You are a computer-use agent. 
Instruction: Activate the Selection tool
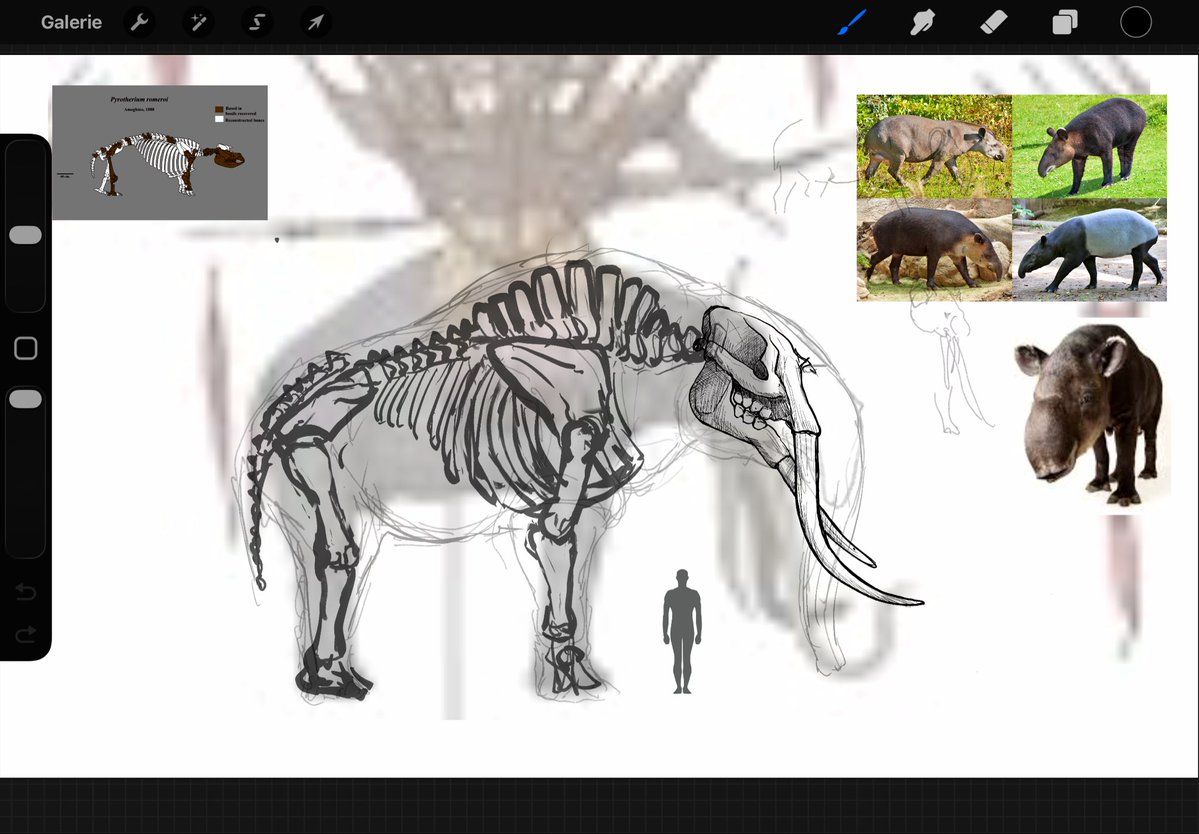click(256, 21)
